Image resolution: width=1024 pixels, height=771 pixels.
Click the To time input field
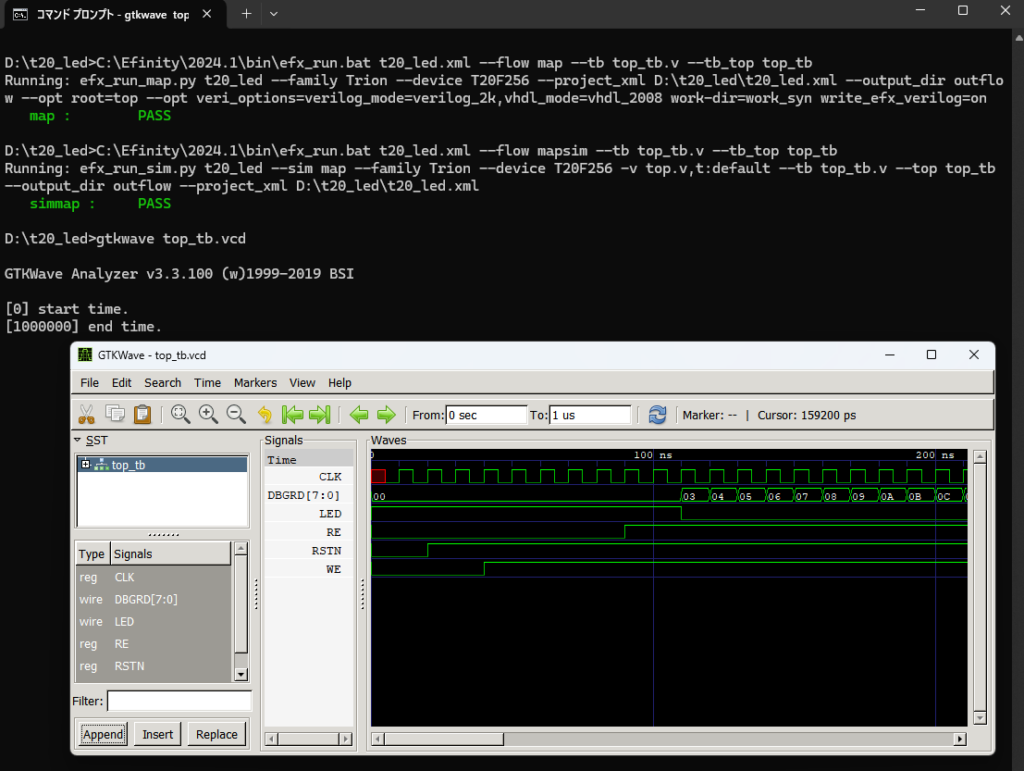click(x=590, y=415)
